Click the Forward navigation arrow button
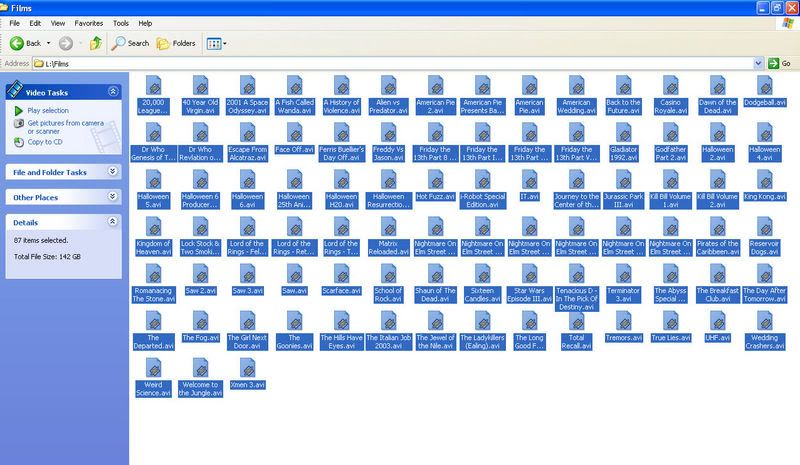This screenshot has height=465, width=800. tap(66, 43)
